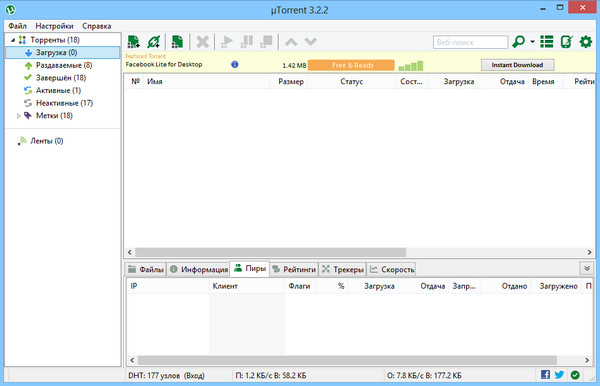Image resolution: width=600 pixels, height=386 pixels.
Task: Select Торренты (18) in sidebar
Action: point(55,40)
